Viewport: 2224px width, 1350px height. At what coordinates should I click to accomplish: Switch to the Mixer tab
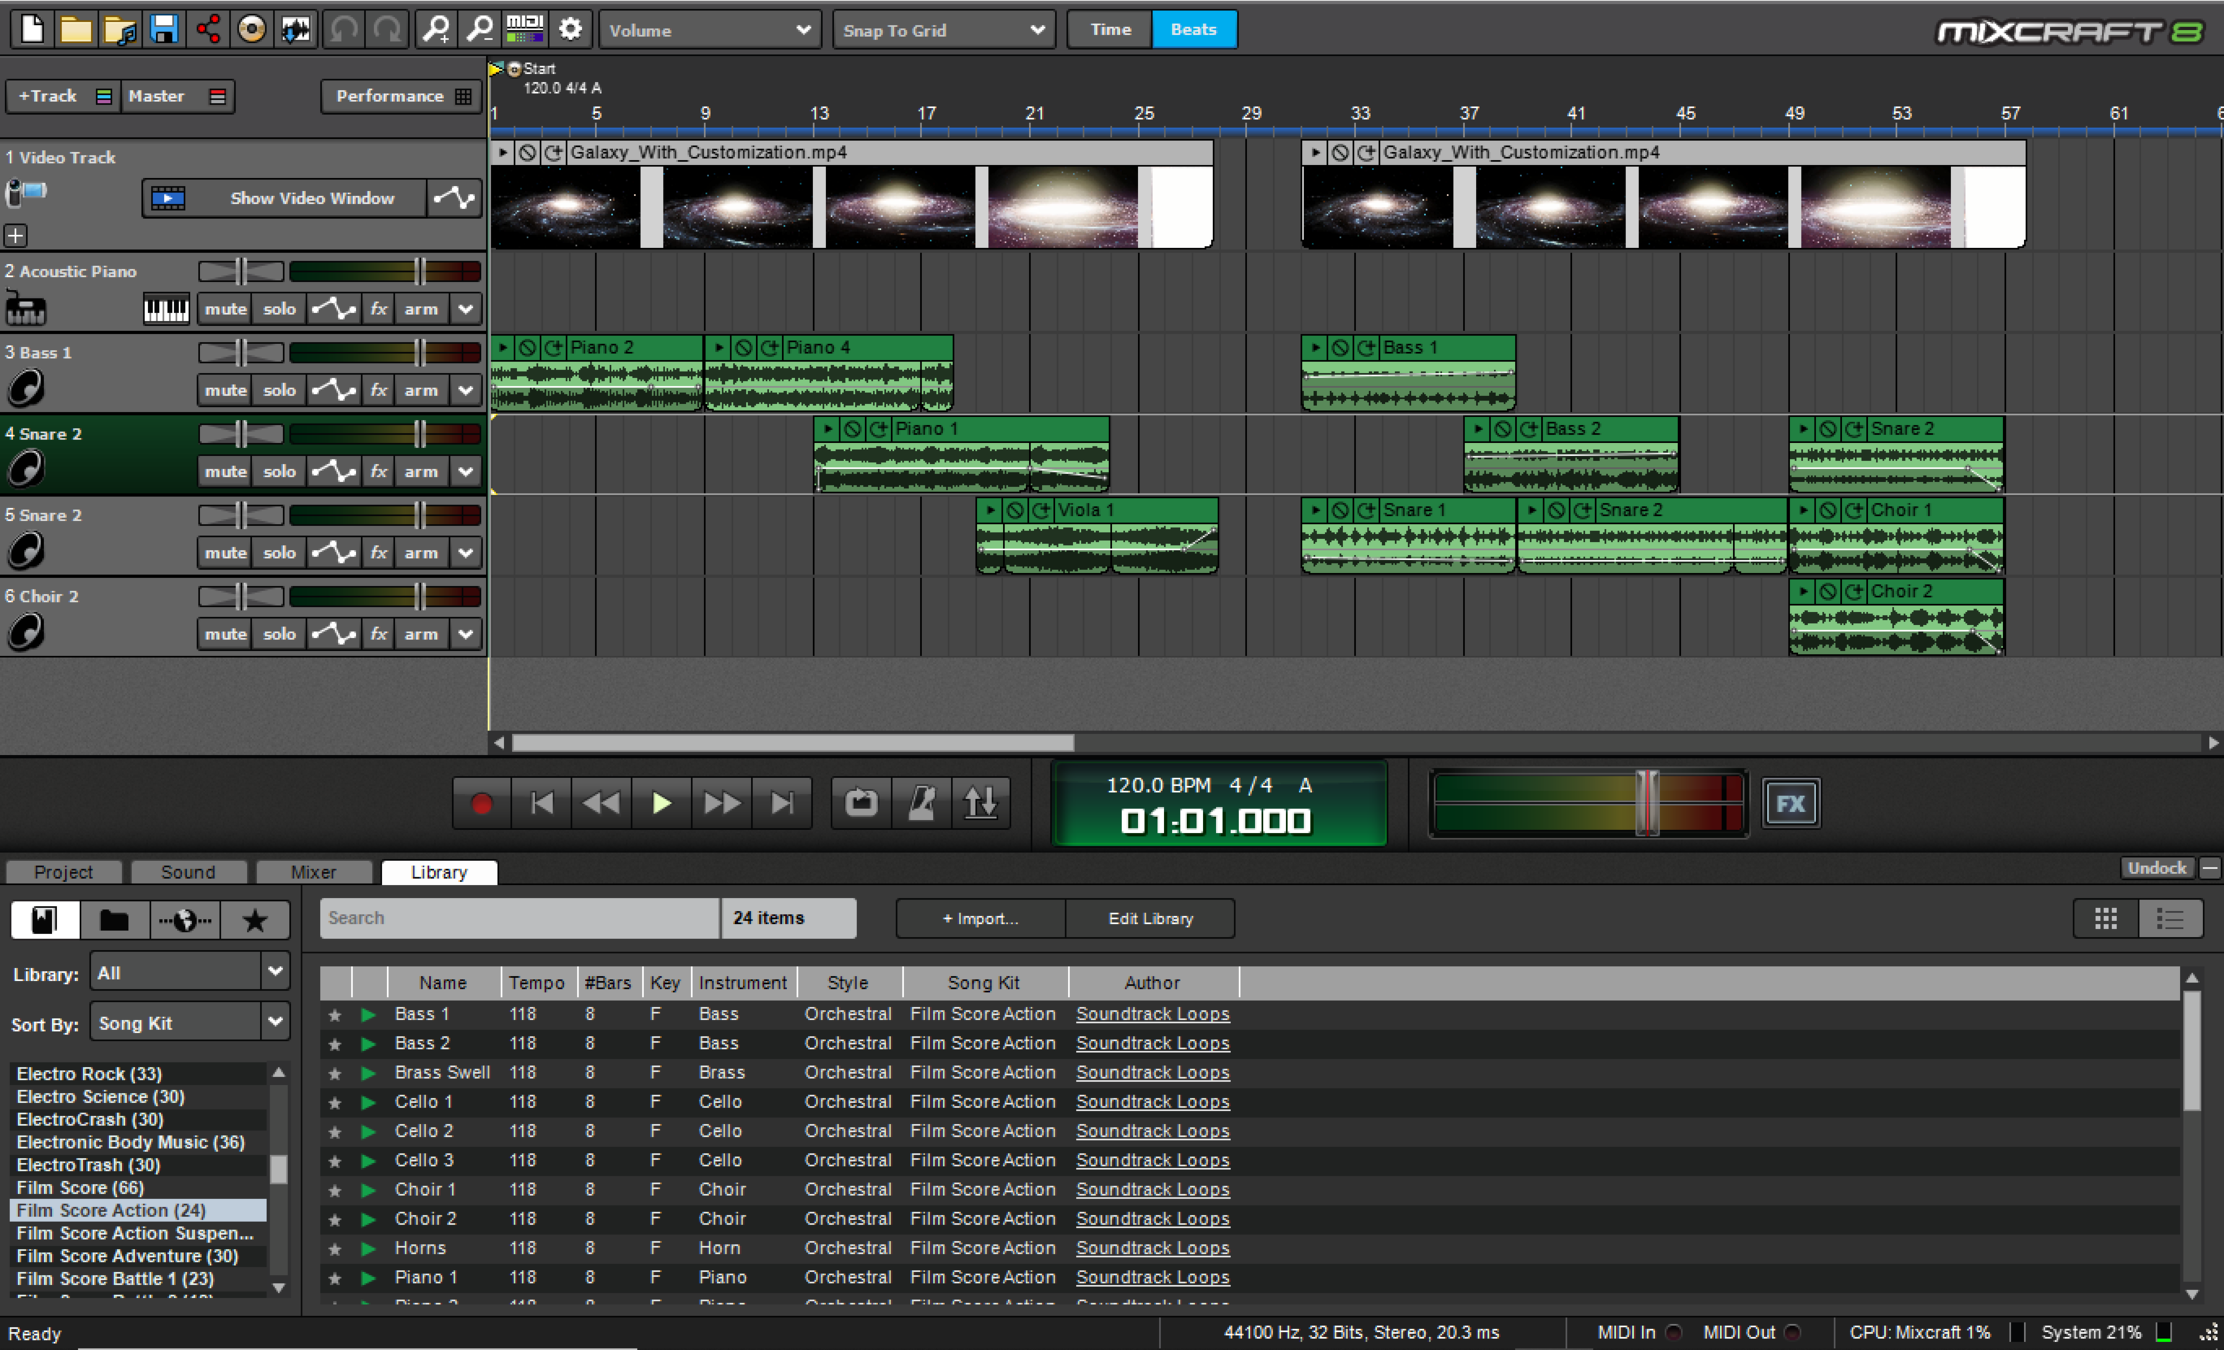point(313,872)
